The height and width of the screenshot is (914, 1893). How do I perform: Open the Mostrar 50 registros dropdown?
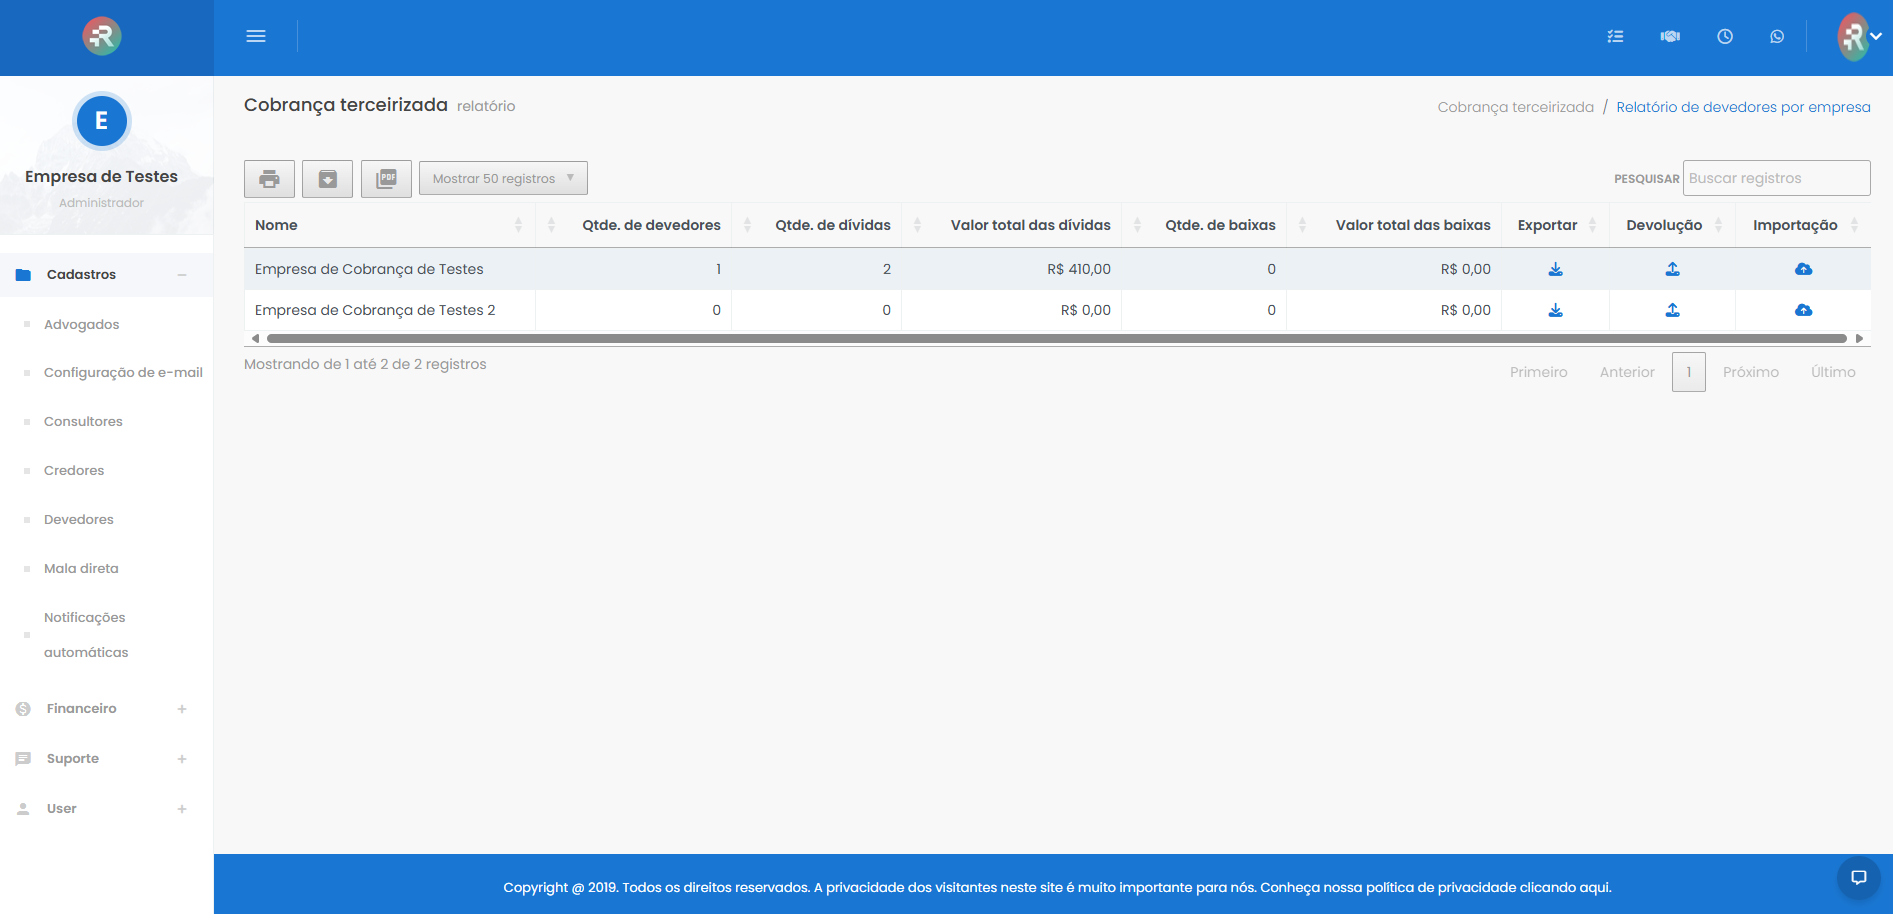tap(503, 179)
